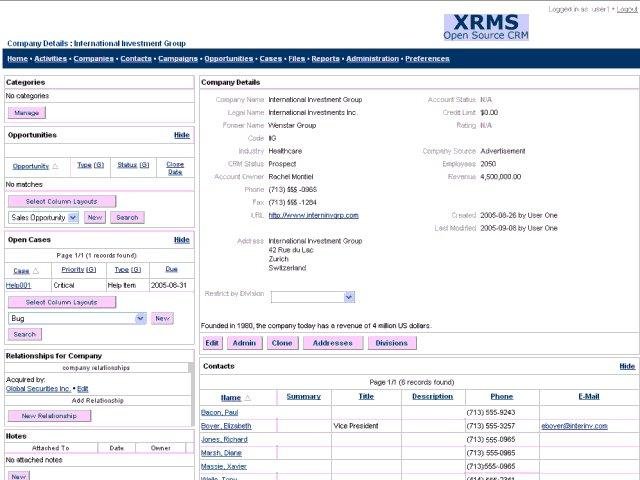The width and height of the screenshot is (640, 480).
Task: Sort cases by Priority column
Action: click(x=79, y=270)
